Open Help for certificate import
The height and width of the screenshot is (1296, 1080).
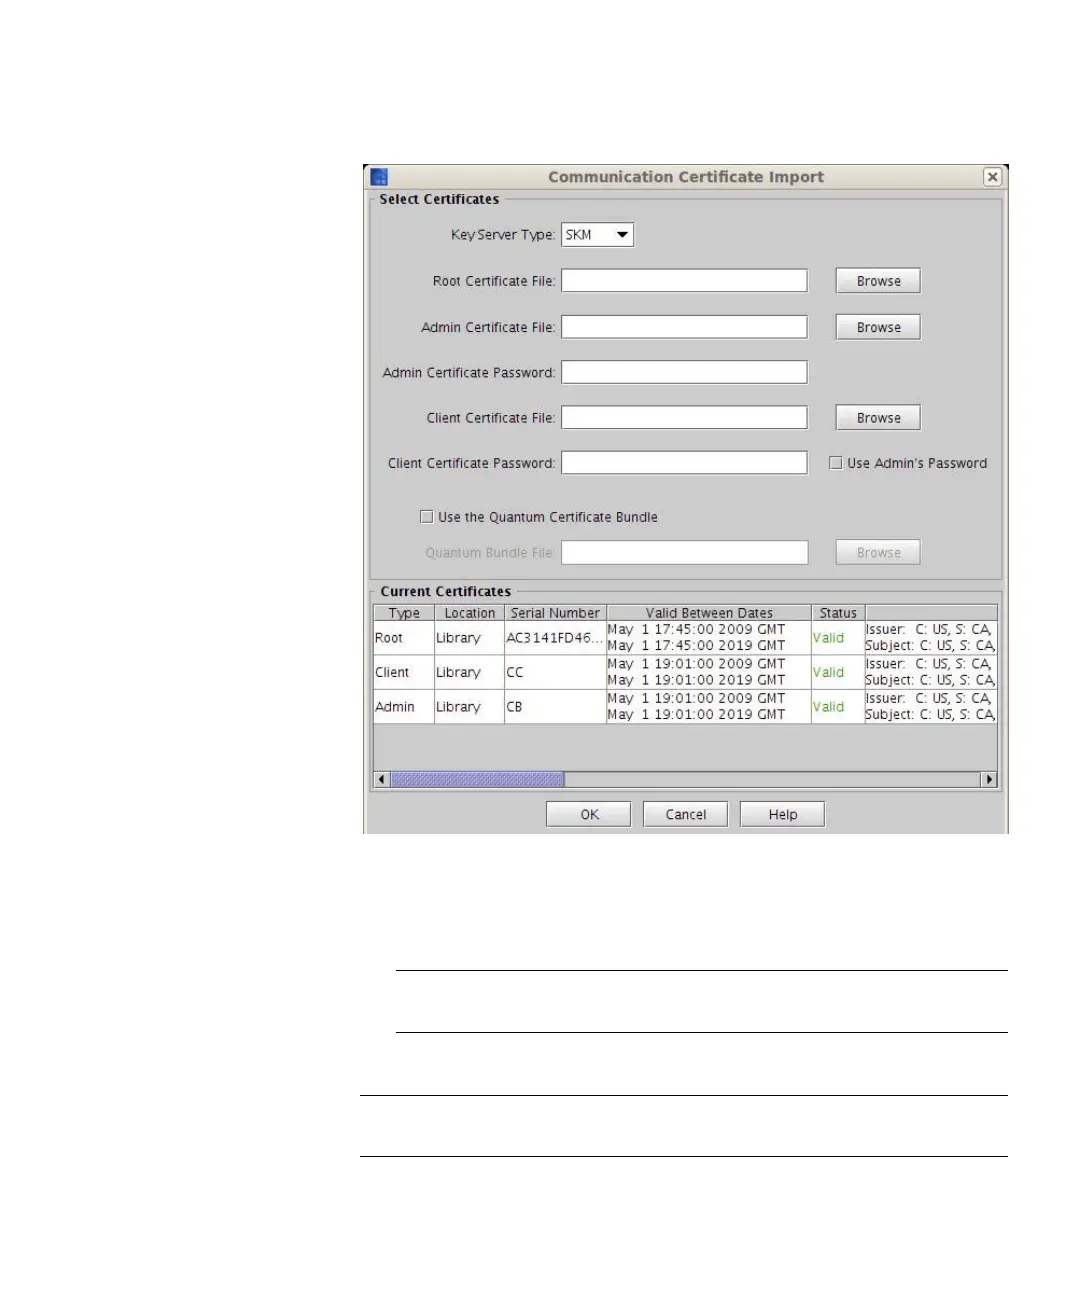pos(782,814)
